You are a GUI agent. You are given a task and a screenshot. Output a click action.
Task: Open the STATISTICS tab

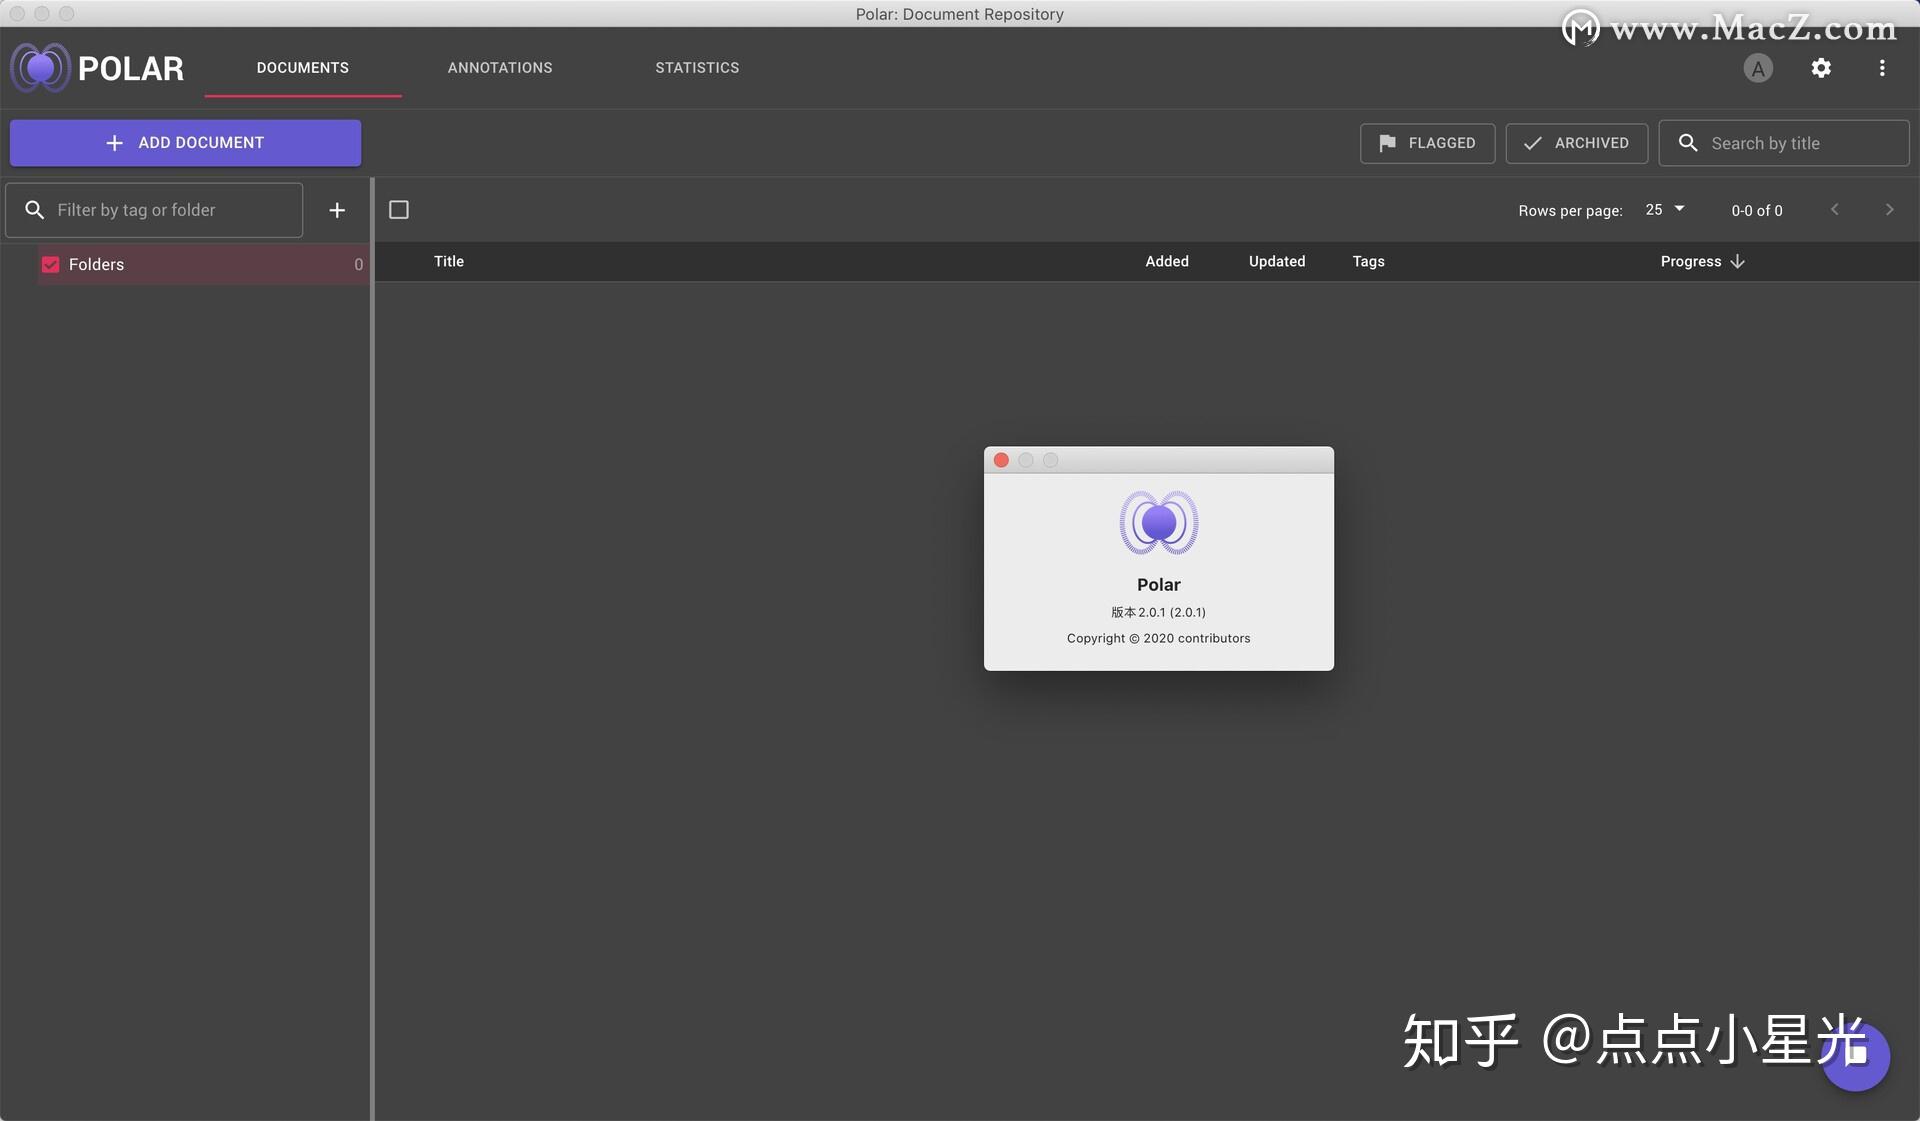point(697,67)
